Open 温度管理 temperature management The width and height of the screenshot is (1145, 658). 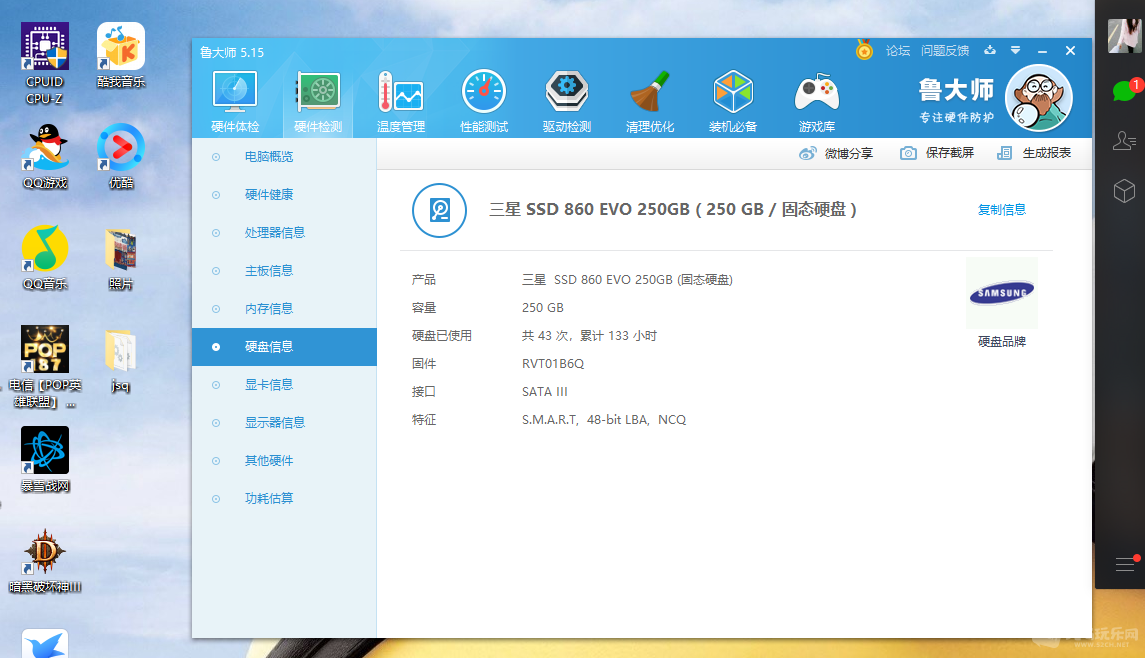400,102
